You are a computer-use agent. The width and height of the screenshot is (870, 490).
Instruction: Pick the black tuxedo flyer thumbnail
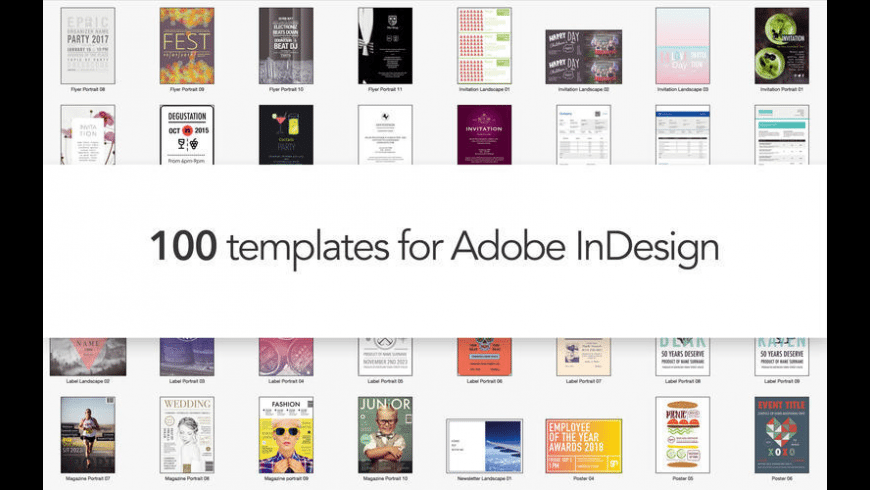click(385, 46)
